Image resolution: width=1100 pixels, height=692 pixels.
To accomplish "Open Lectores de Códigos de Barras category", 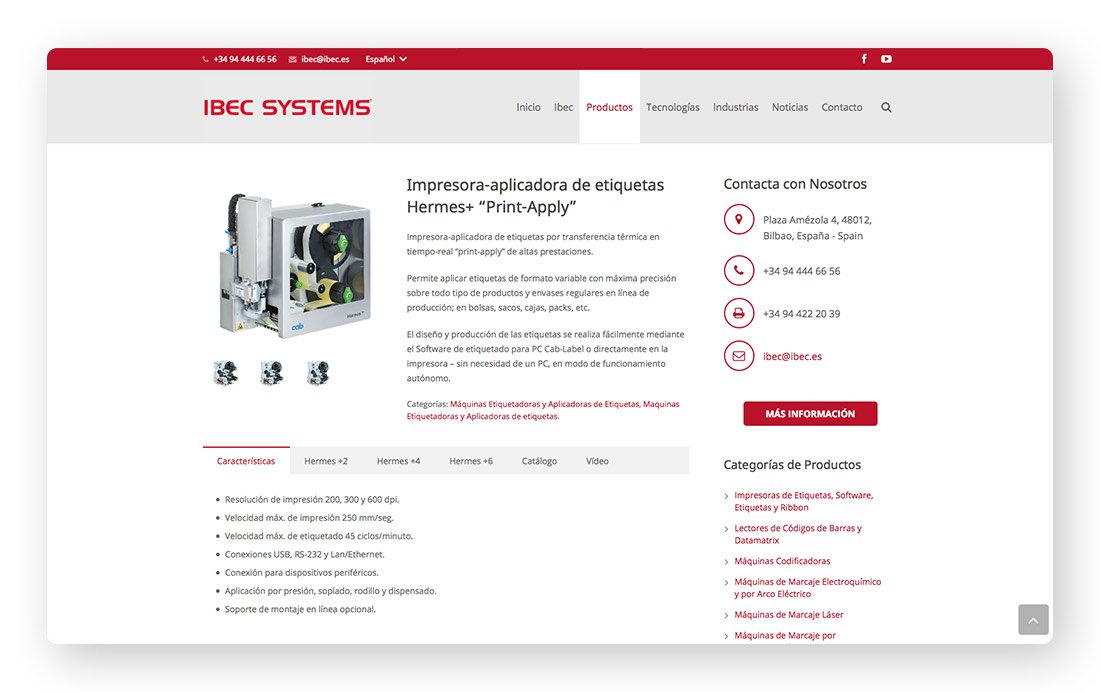I will tap(798, 534).
